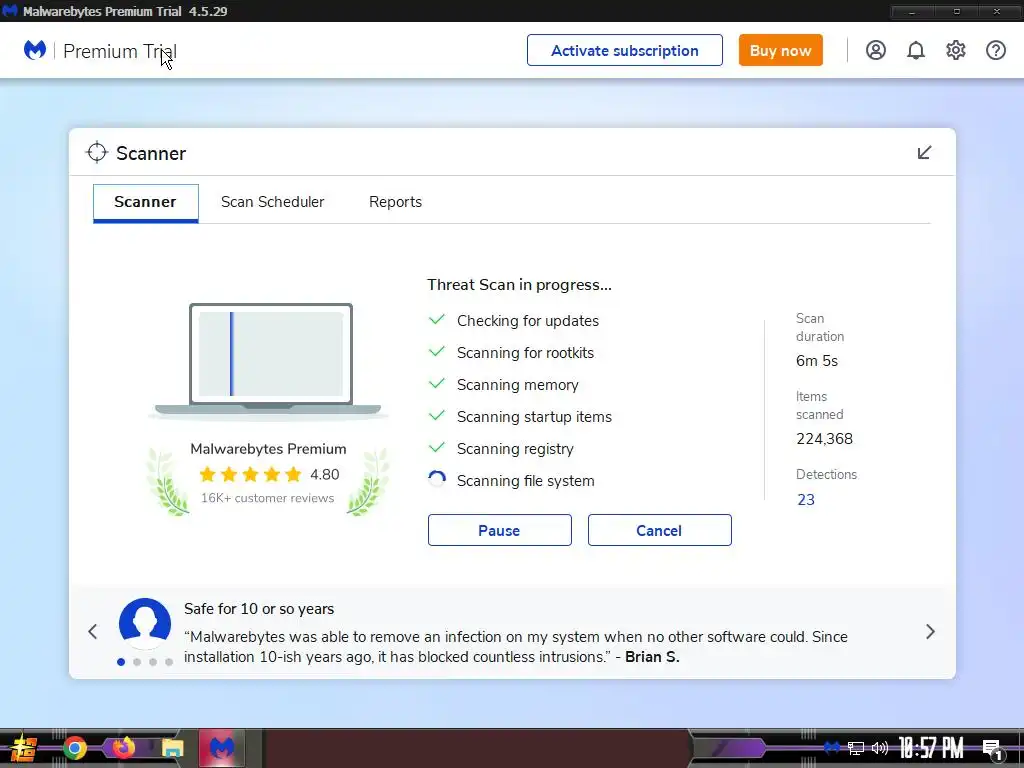The height and width of the screenshot is (768, 1024).
Task: Click the Start menu icon on taskbar
Action: (23, 748)
